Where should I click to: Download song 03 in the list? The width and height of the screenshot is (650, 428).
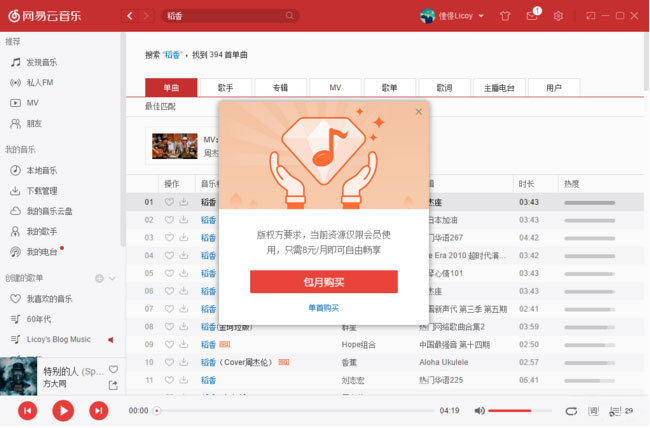pyautogui.click(x=184, y=238)
